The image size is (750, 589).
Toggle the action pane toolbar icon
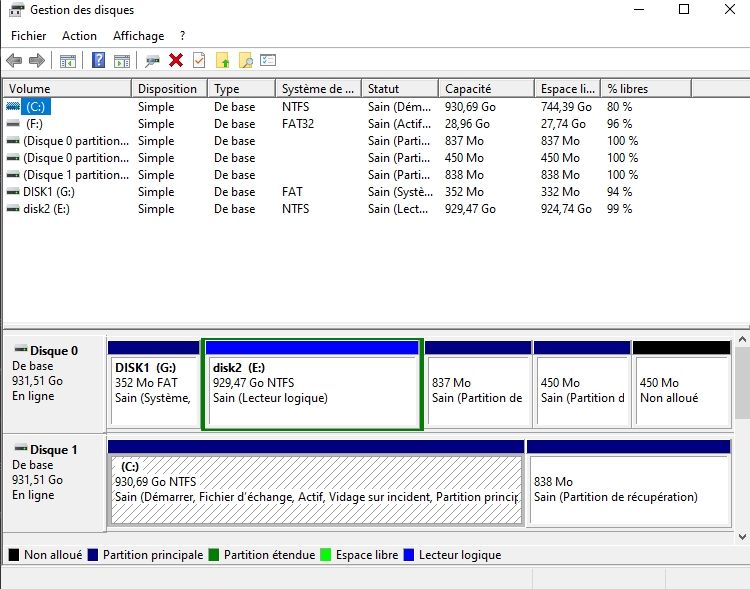pos(122,61)
